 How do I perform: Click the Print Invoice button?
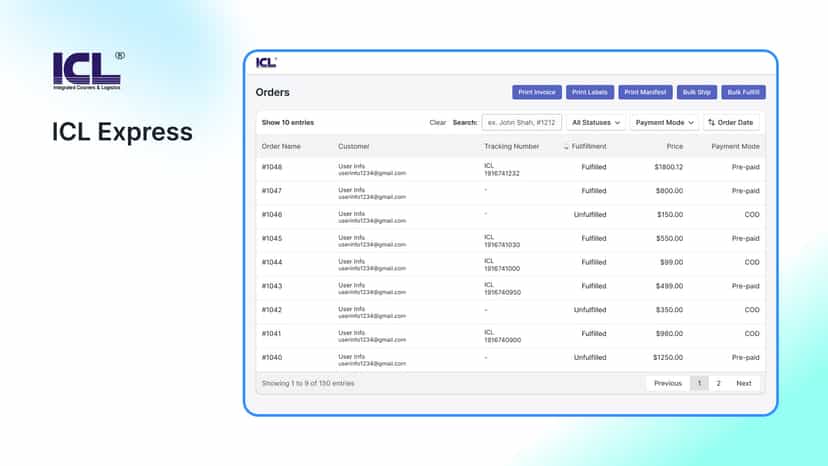tap(537, 92)
